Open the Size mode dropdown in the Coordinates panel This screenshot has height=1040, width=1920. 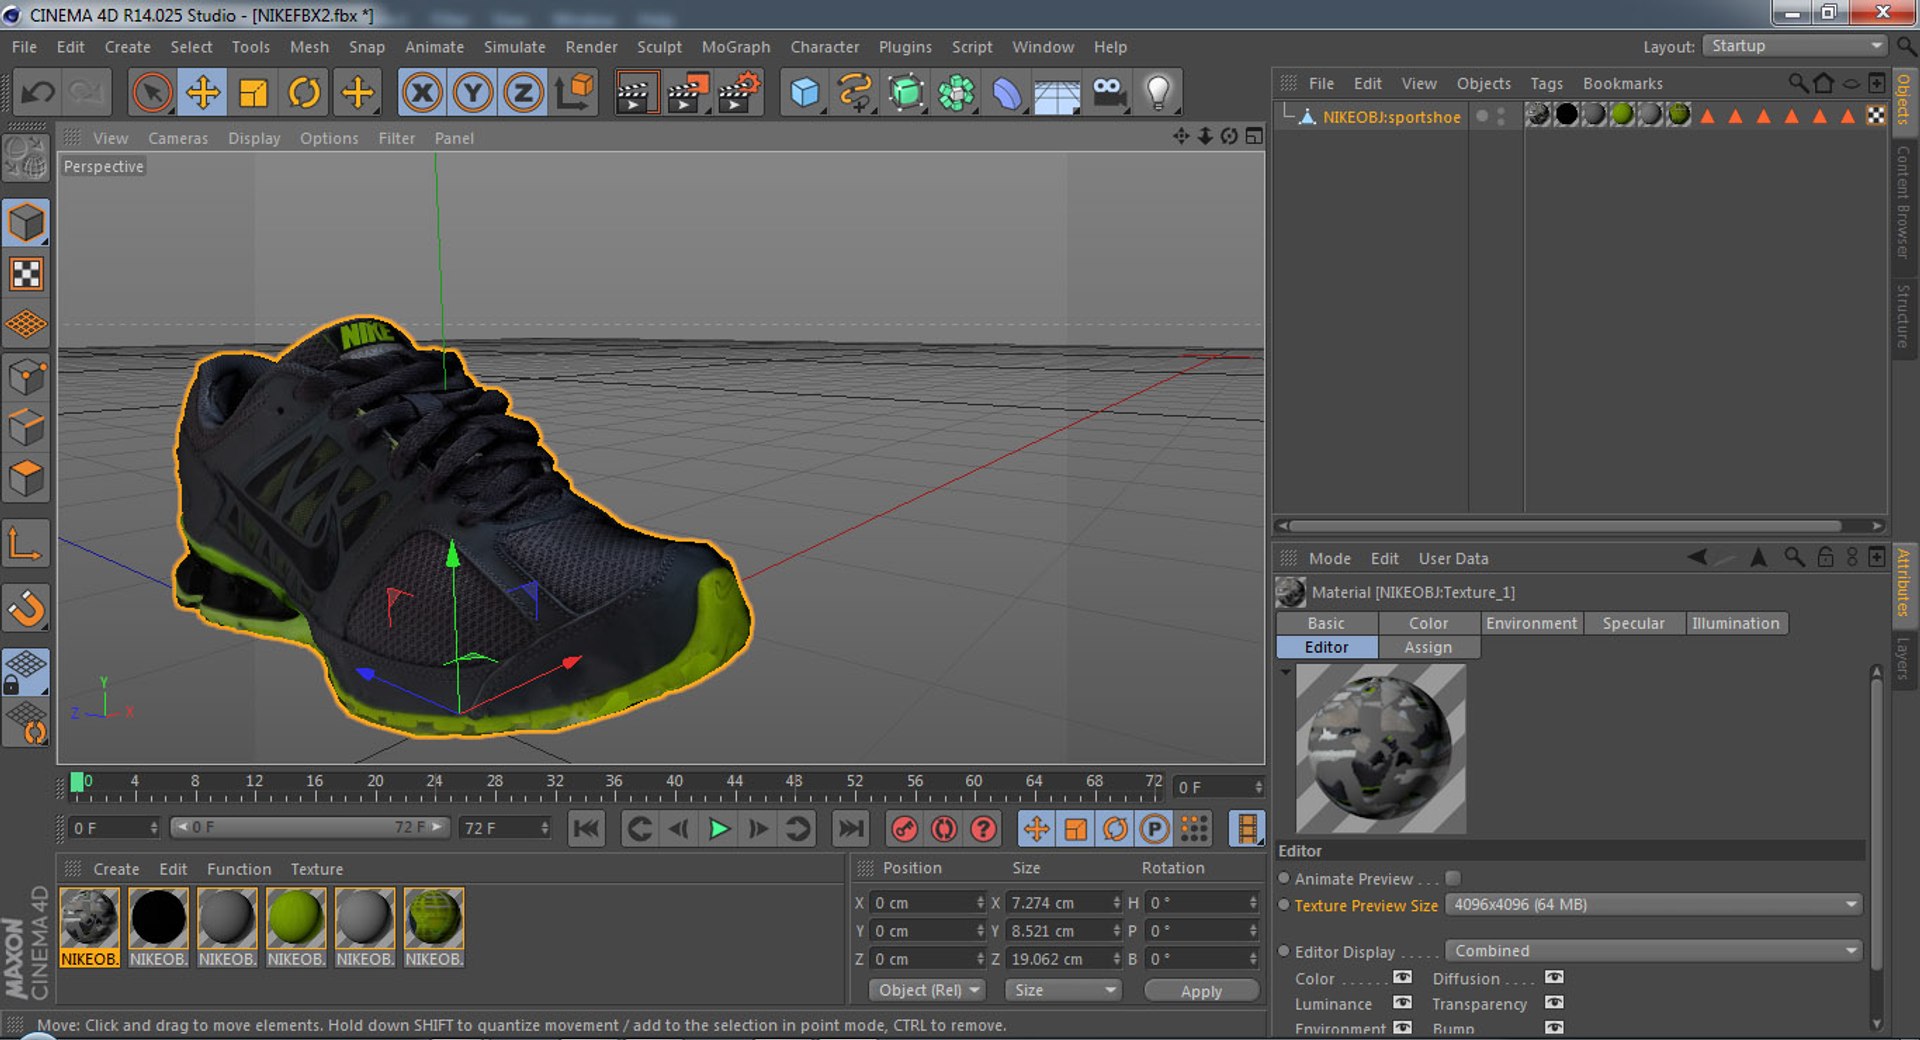(x=1064, y=990)
